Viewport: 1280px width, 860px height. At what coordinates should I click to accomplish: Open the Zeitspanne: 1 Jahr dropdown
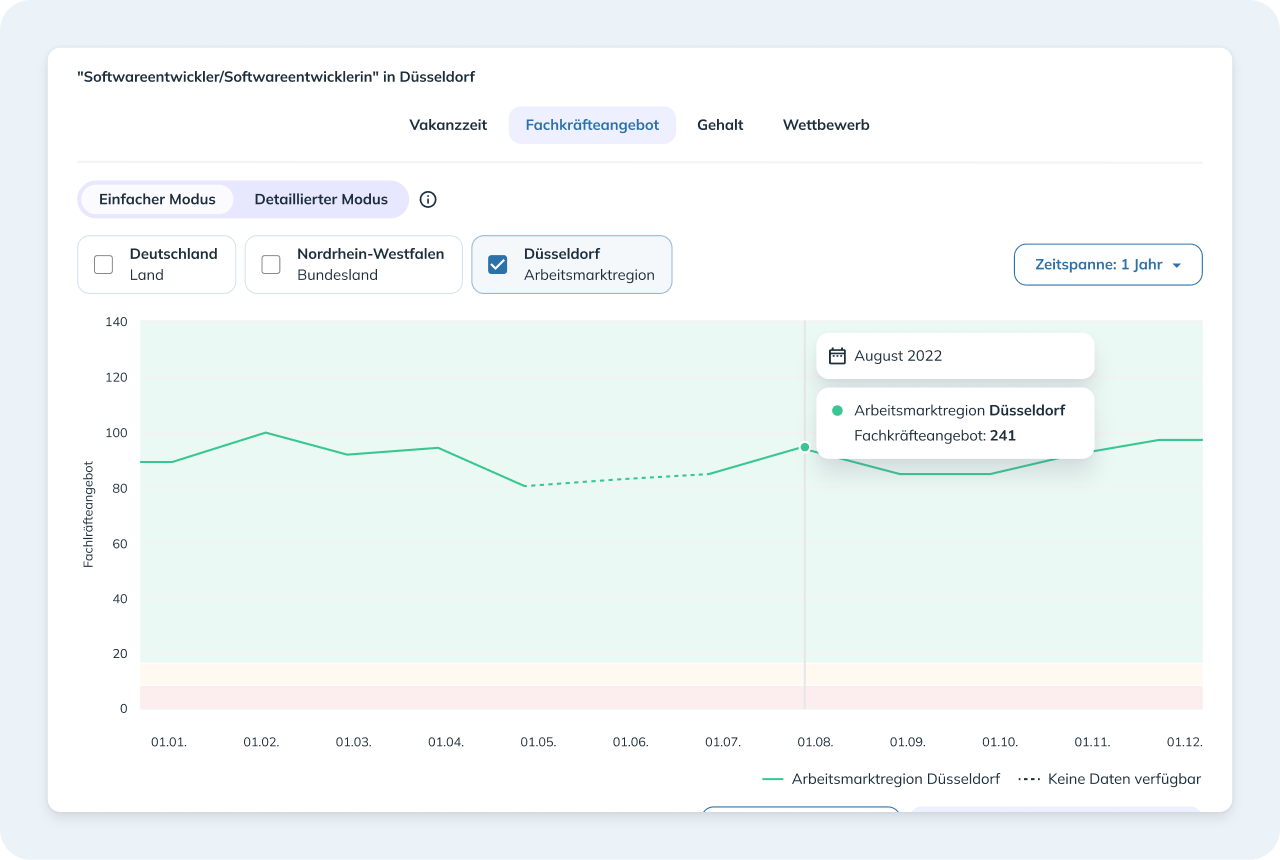(x=1108, y=265)
